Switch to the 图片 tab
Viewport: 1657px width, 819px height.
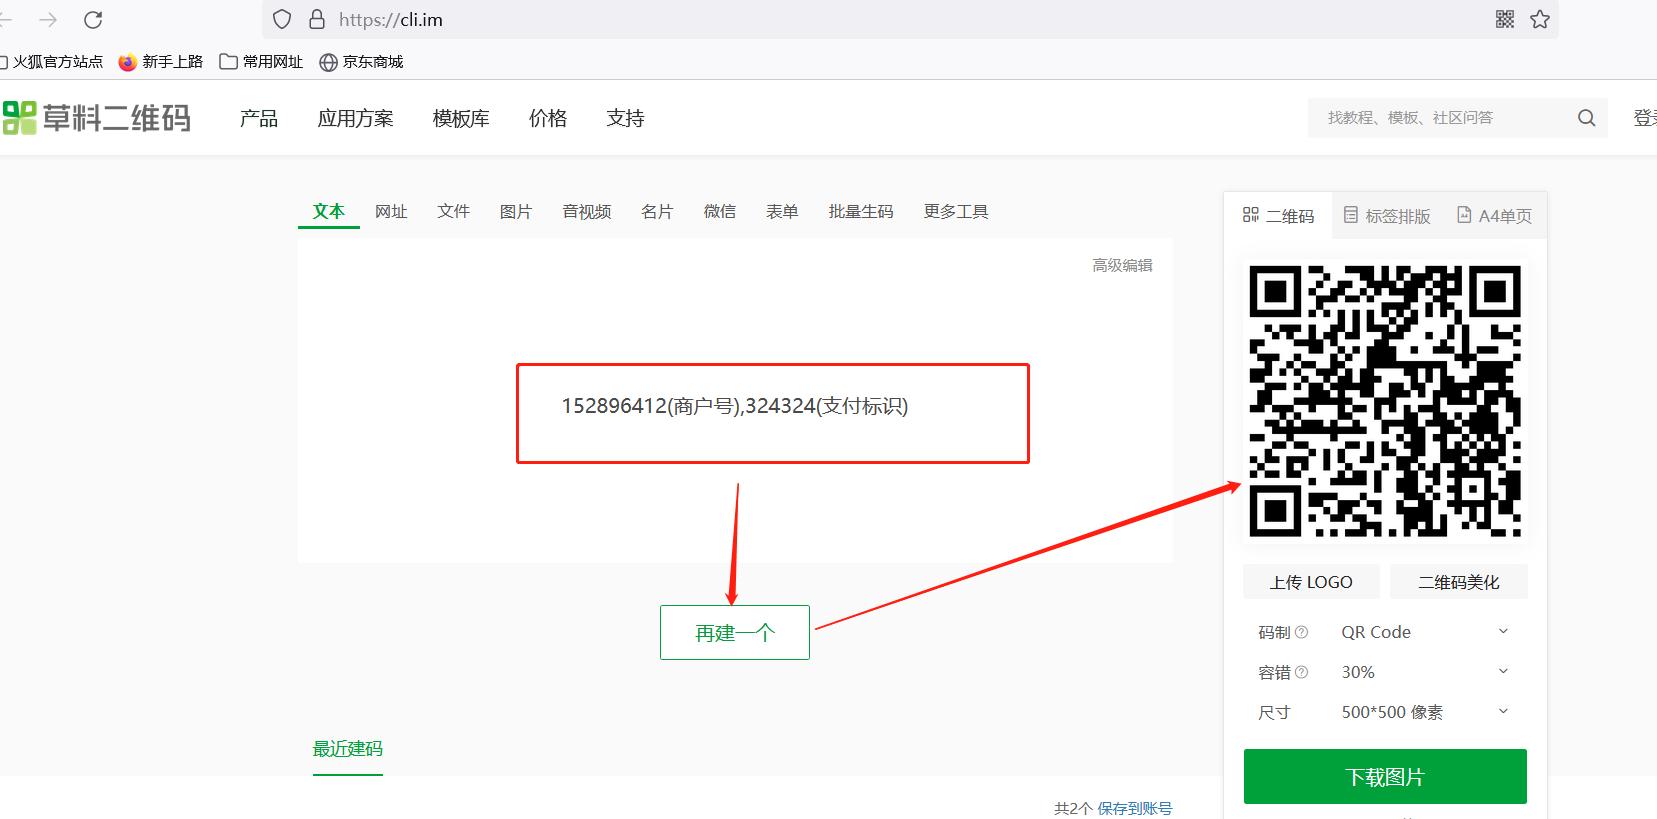tap(516, 211)
